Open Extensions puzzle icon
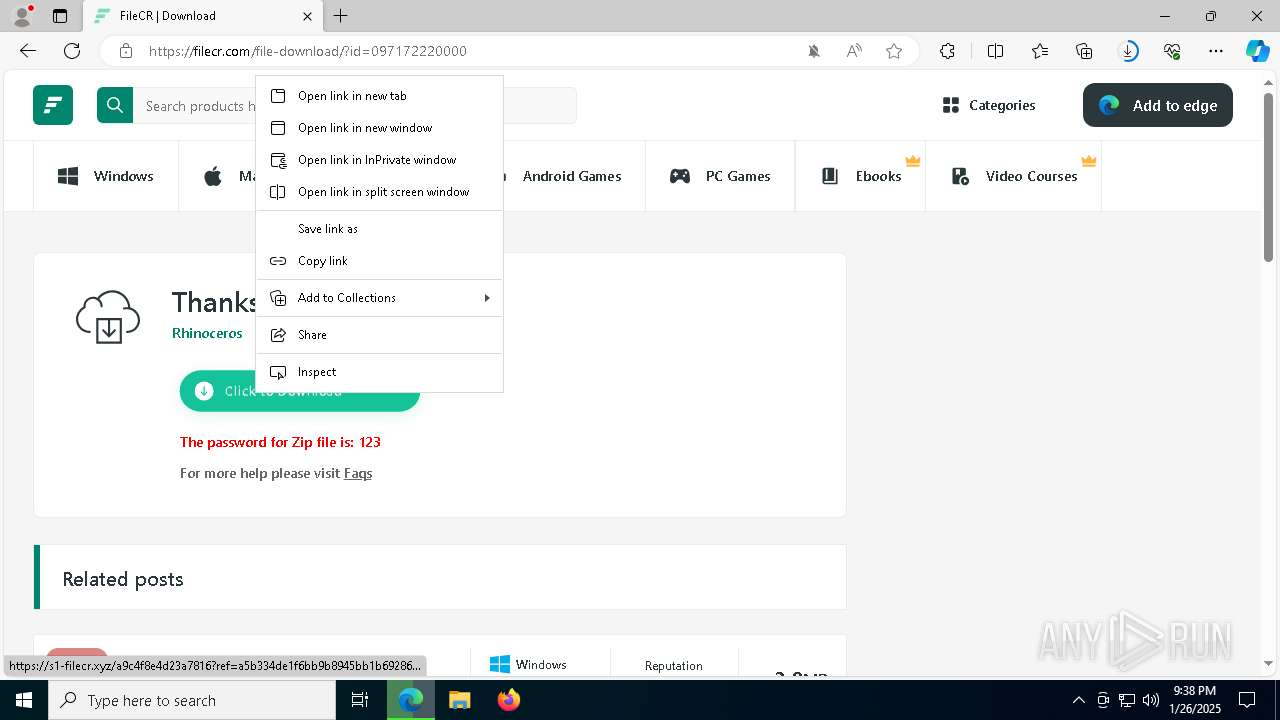The width and height of the screenshot is (1280, 720). coord(947,51)
